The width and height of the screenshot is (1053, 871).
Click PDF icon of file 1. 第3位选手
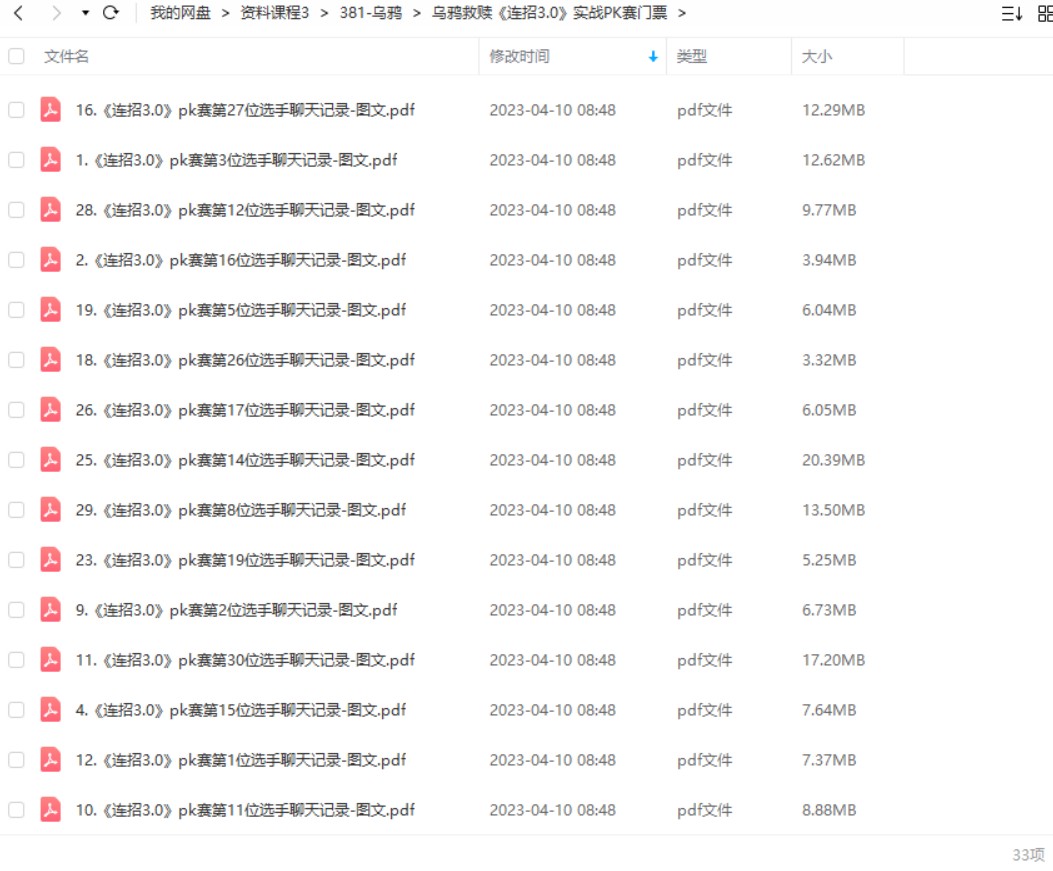pos(50,160)
